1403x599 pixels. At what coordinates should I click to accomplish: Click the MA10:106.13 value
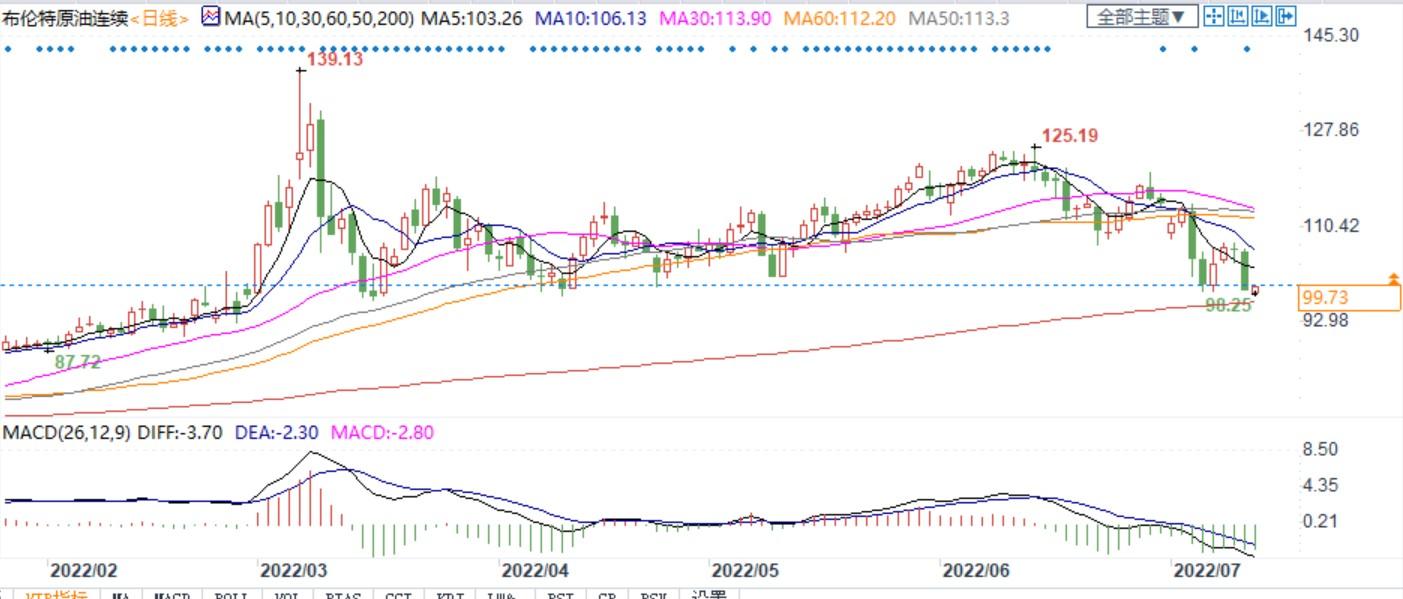click(x=591, y=18)
